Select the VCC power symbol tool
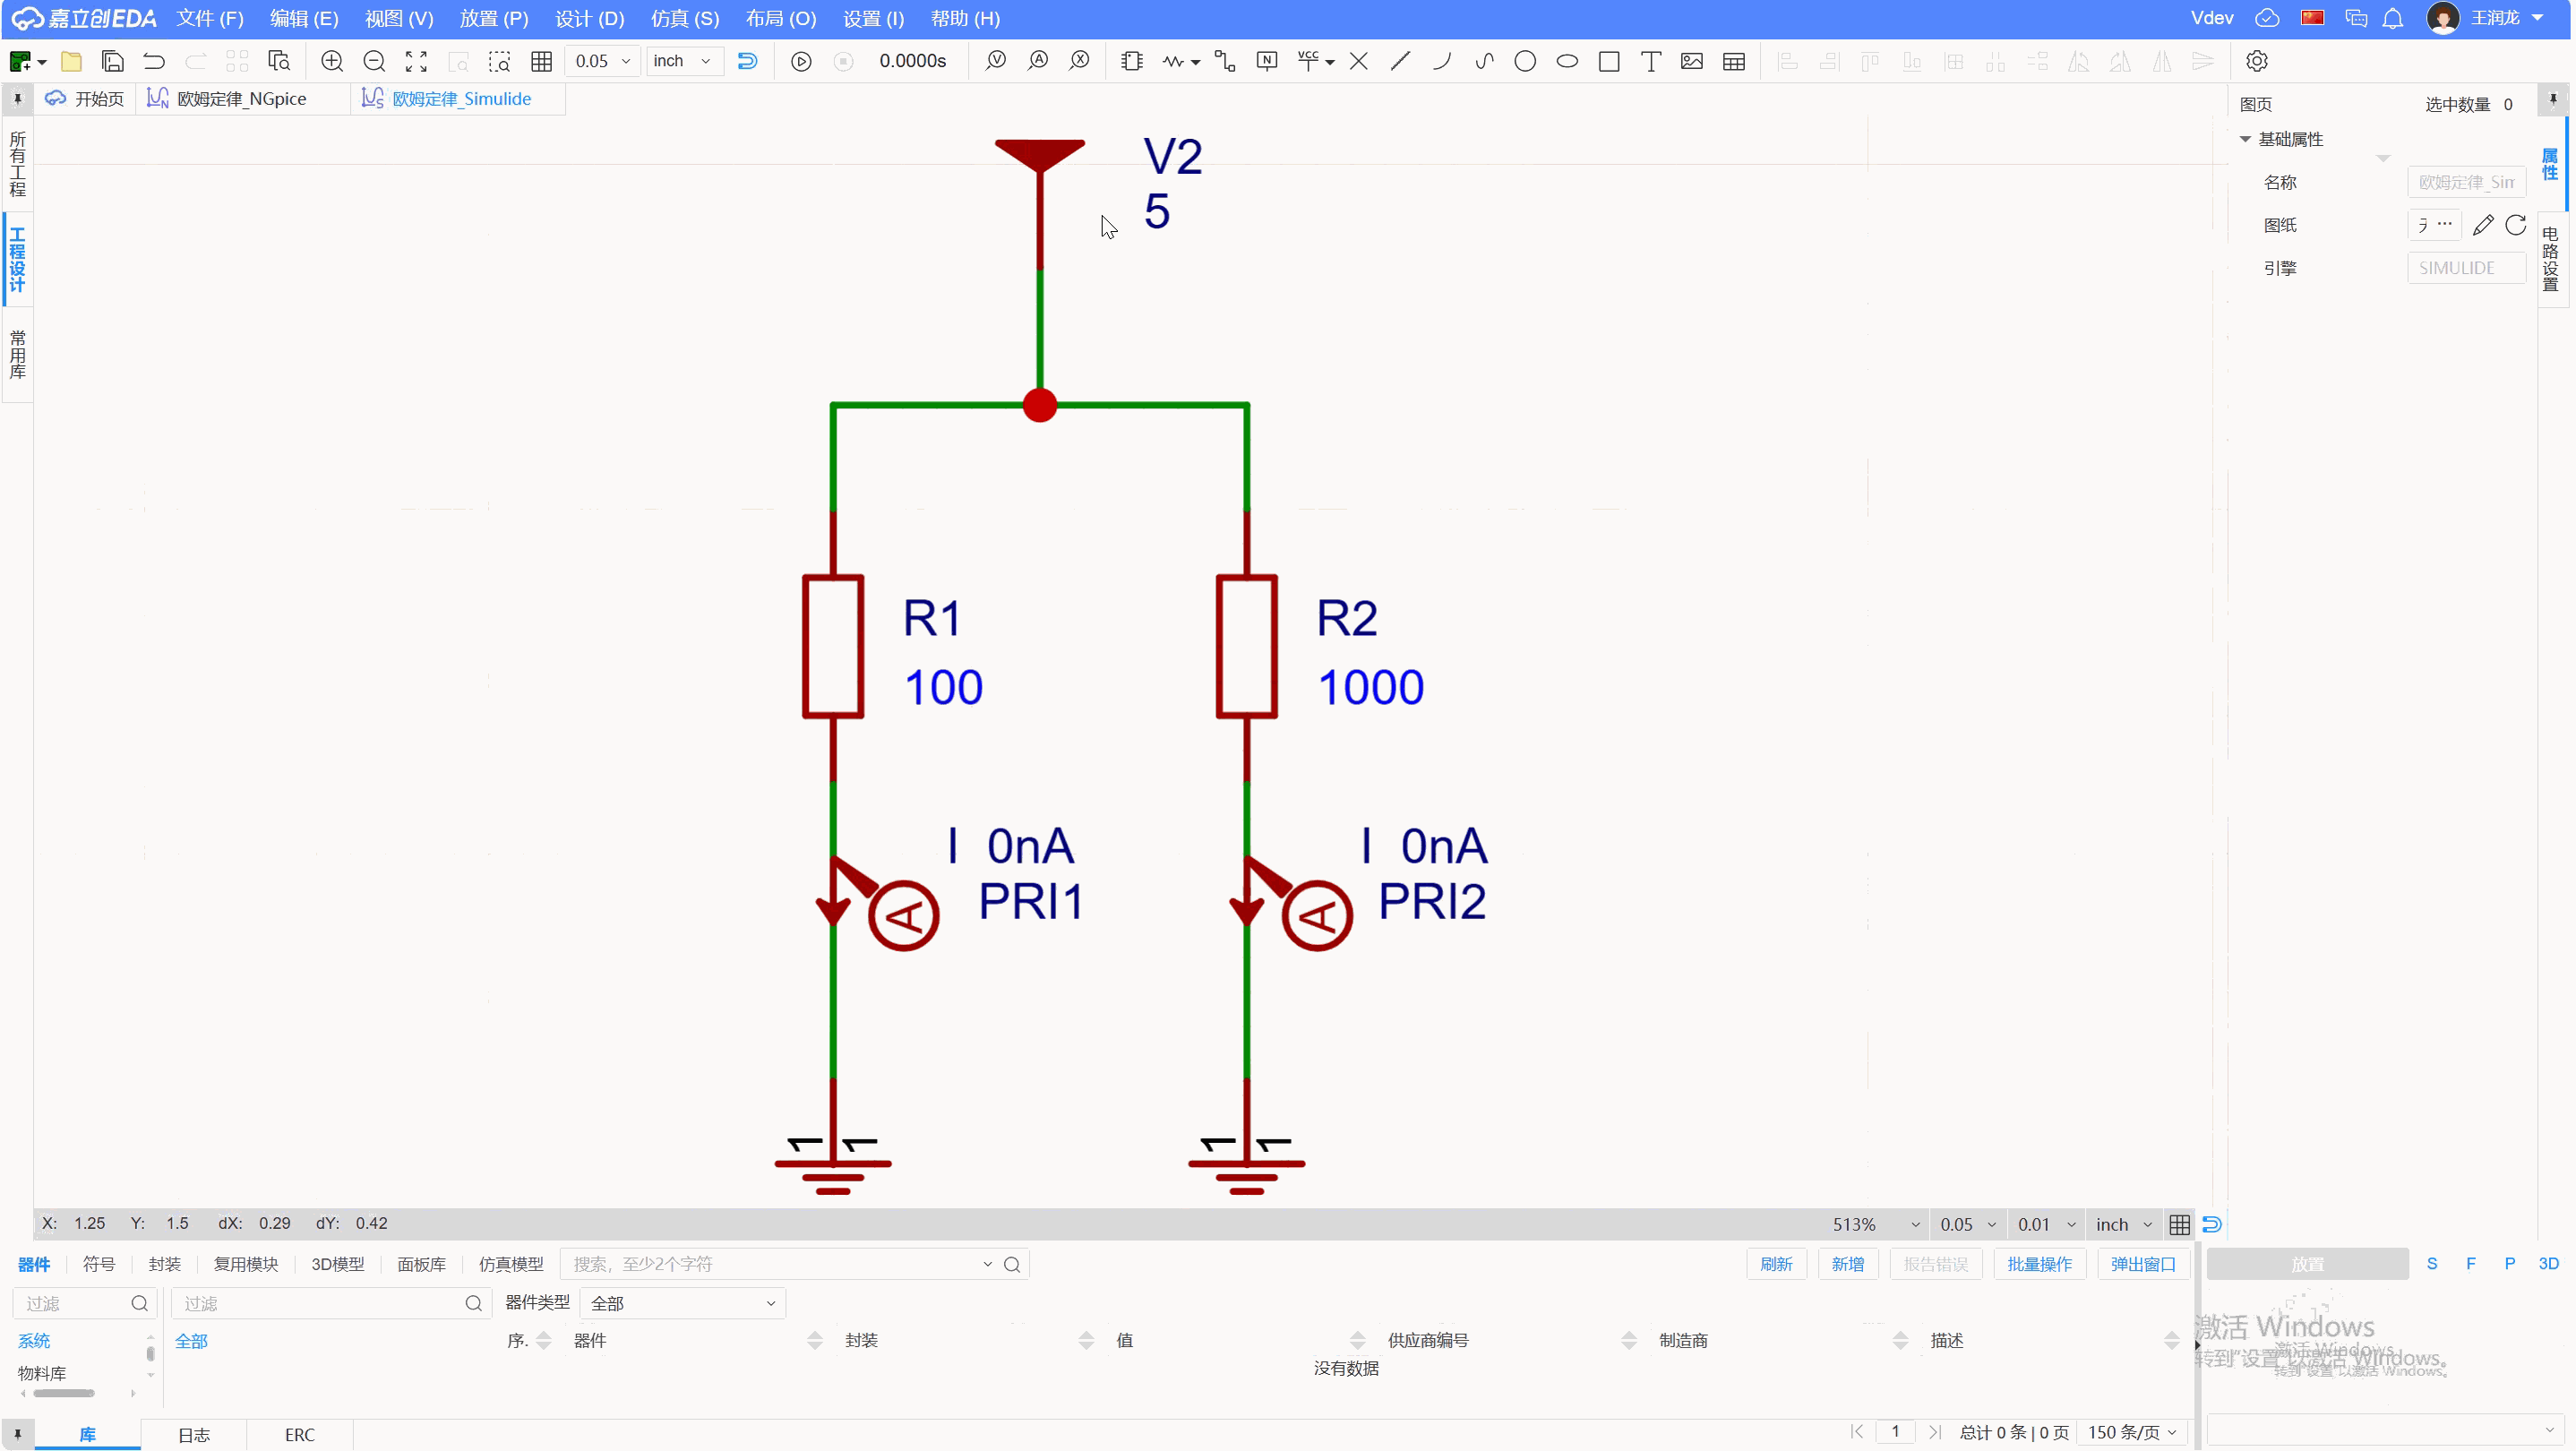This screenshot has height=1451, width=2576. click(x=1308, y=62)
